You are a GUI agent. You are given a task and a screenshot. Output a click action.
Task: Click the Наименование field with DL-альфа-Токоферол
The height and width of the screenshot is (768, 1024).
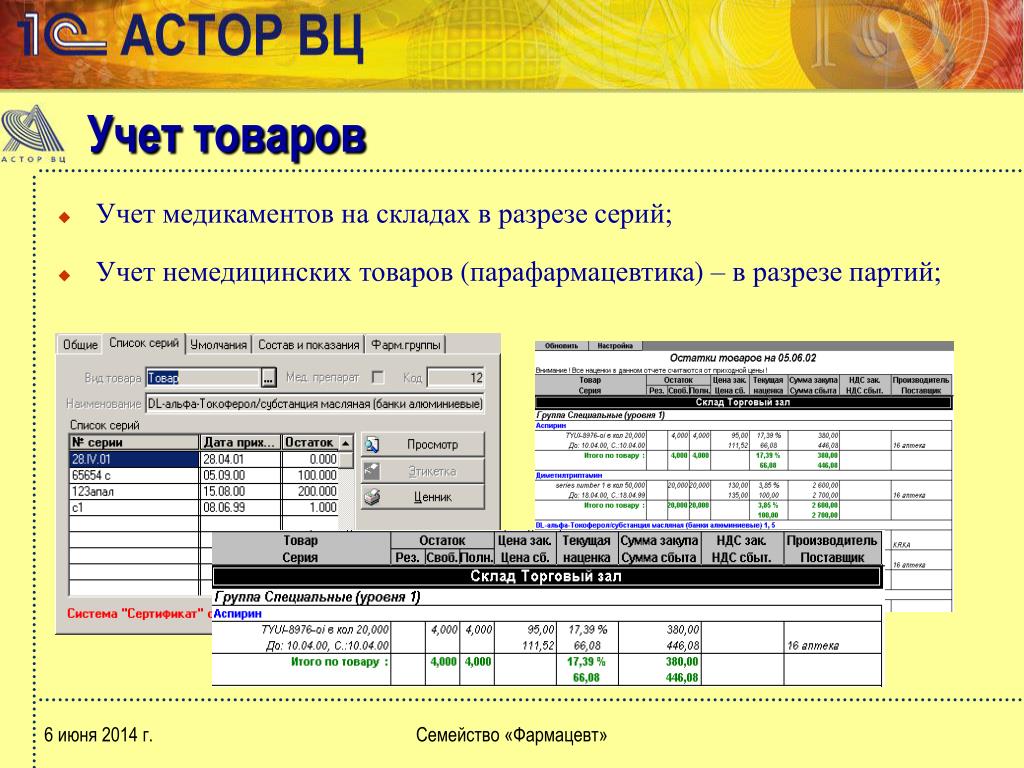pos(315,404)
